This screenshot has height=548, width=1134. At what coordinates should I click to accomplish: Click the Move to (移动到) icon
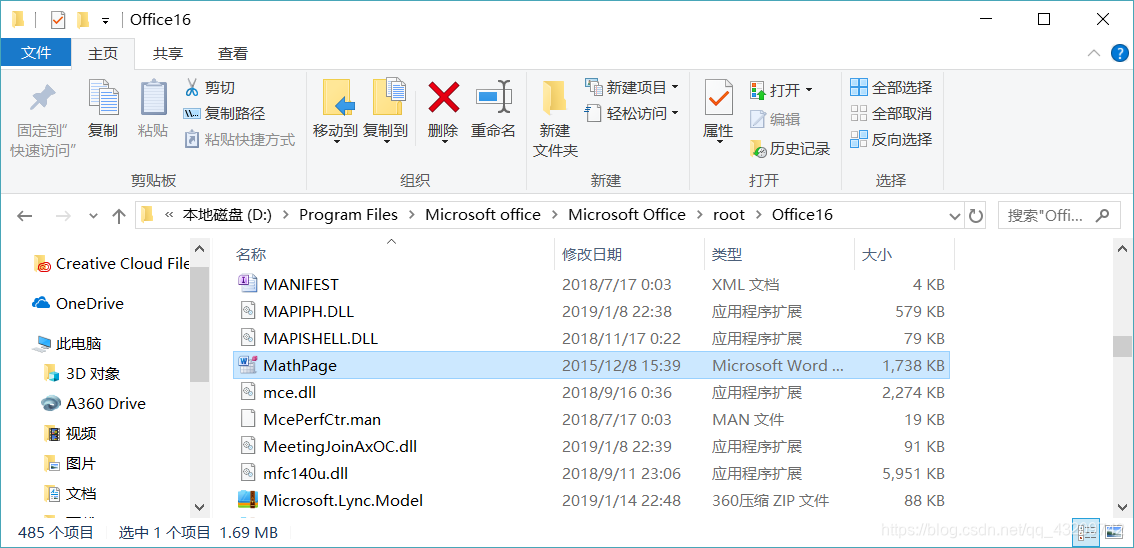pos(336,98)
